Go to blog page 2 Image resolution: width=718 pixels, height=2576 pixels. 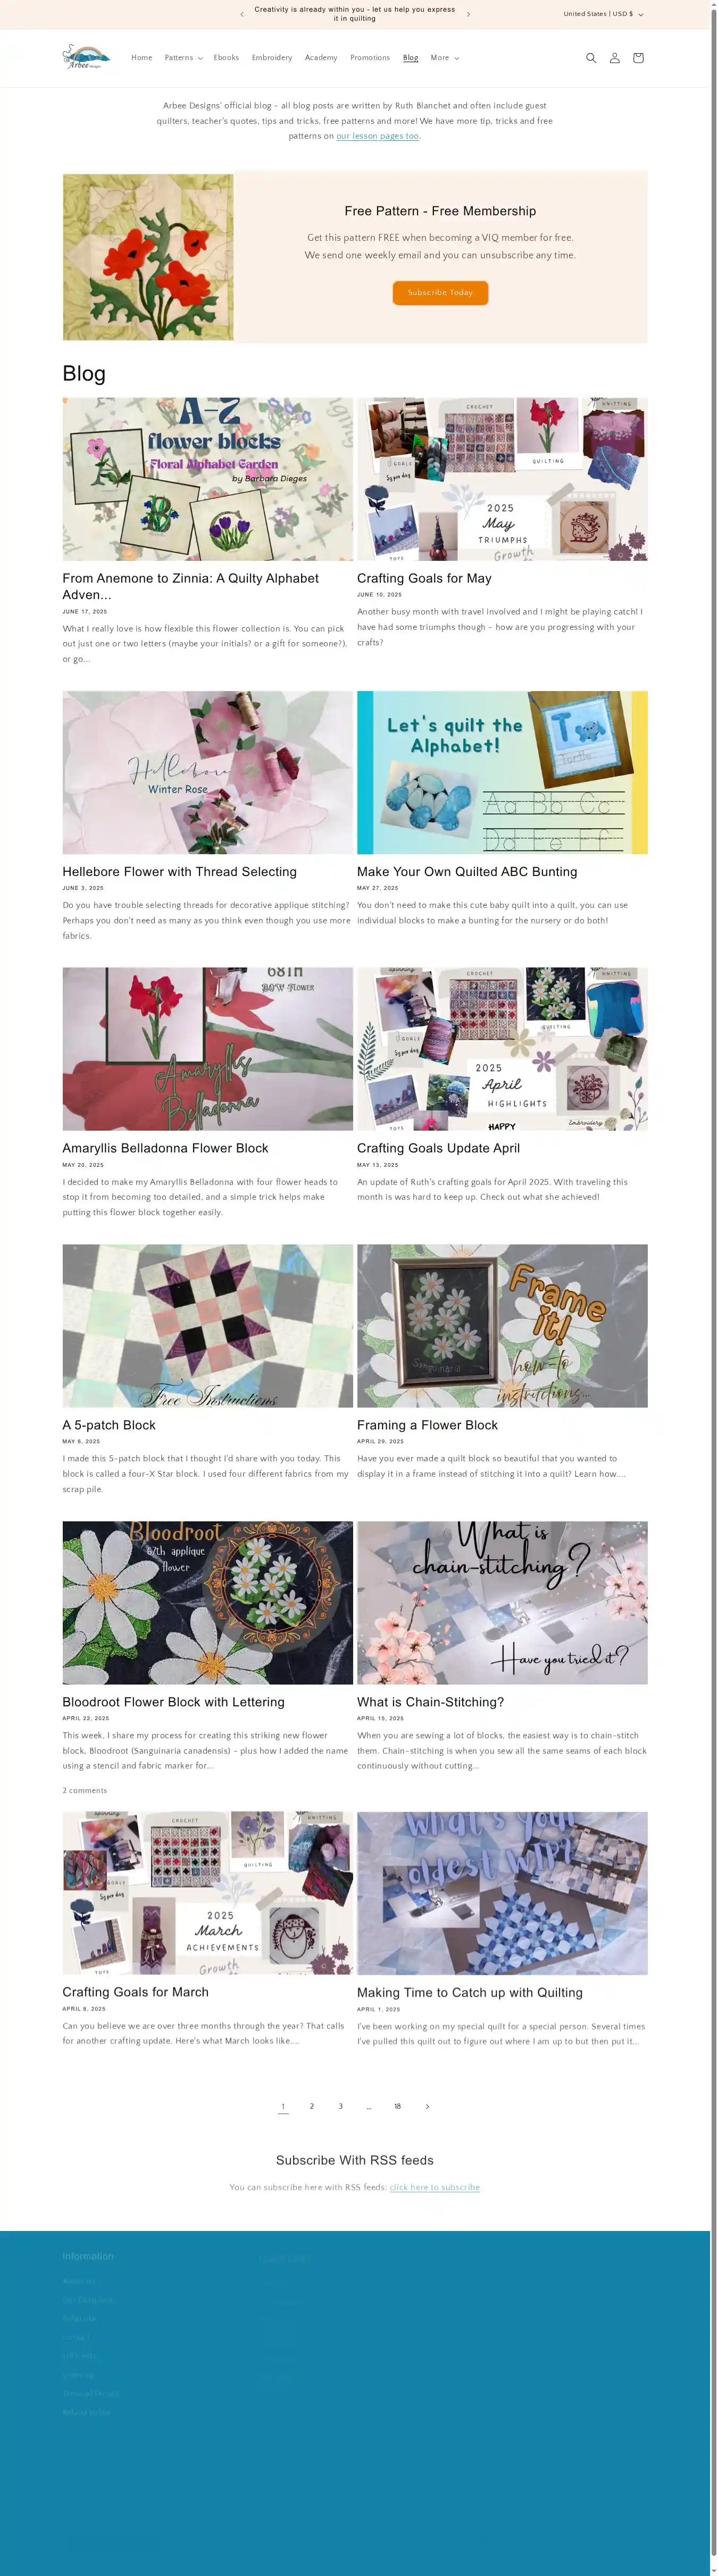click(x=312, y=2106)
